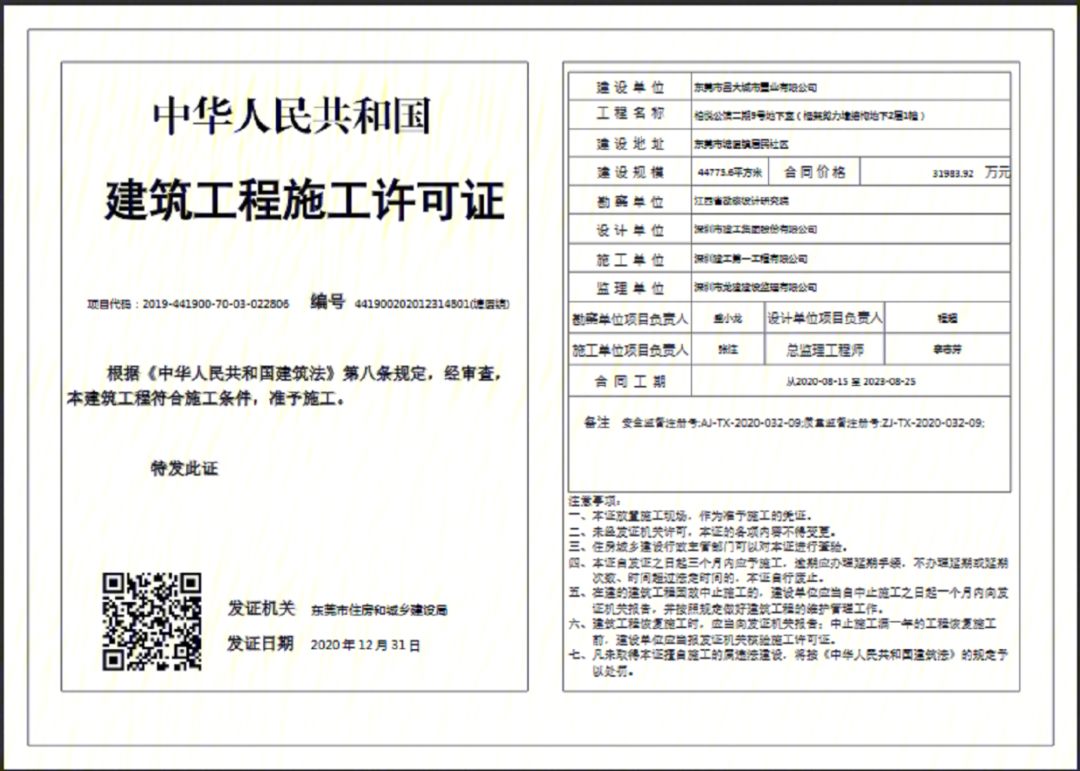
Task: Click the 勘察单位 label cell
Action: pos(630,201)
